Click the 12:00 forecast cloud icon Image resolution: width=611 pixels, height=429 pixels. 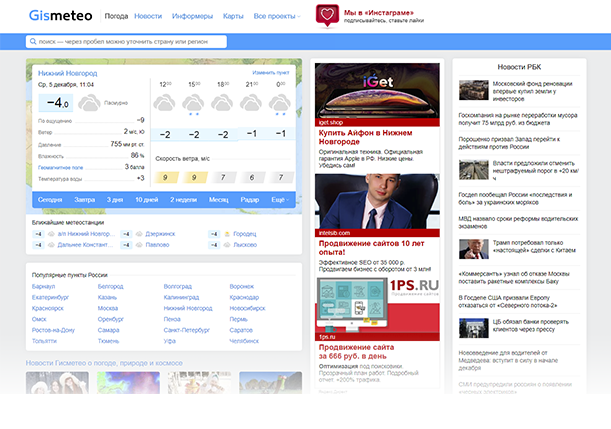pos(166,102)
